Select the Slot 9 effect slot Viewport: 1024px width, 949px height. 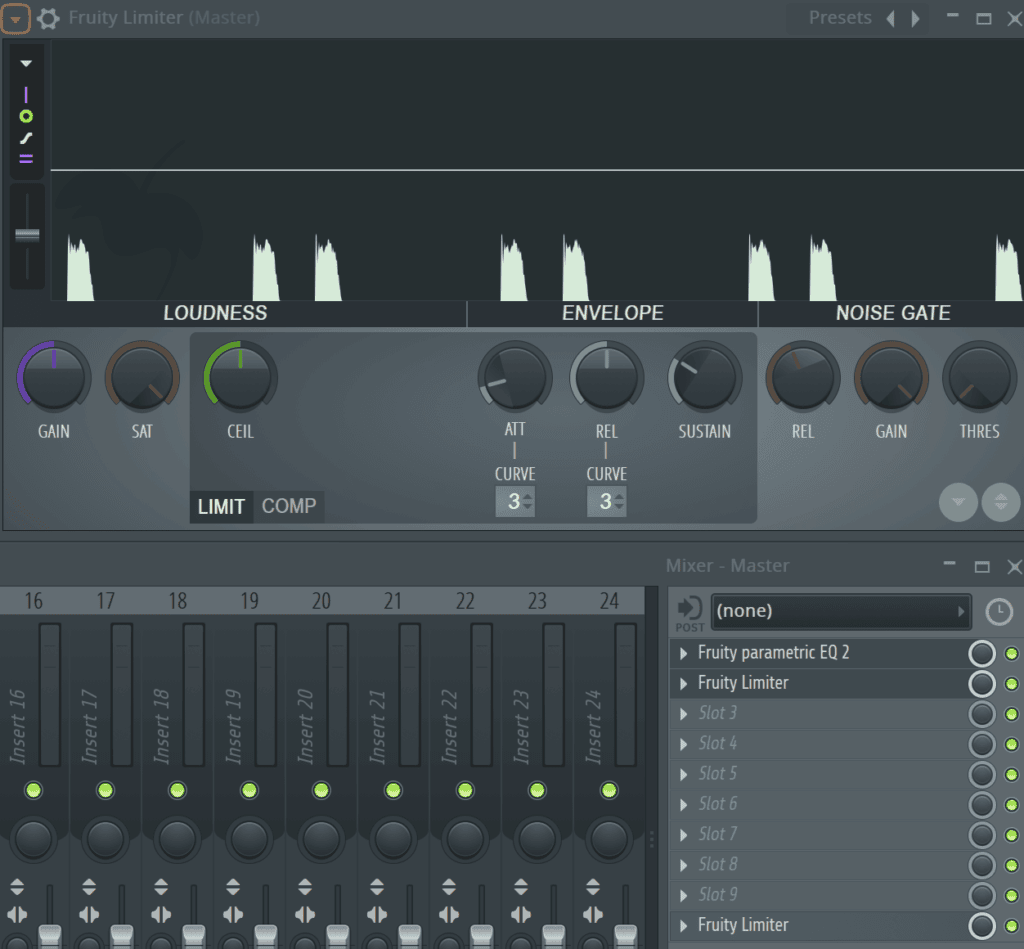pyautogui.click(x=818, y=895)
